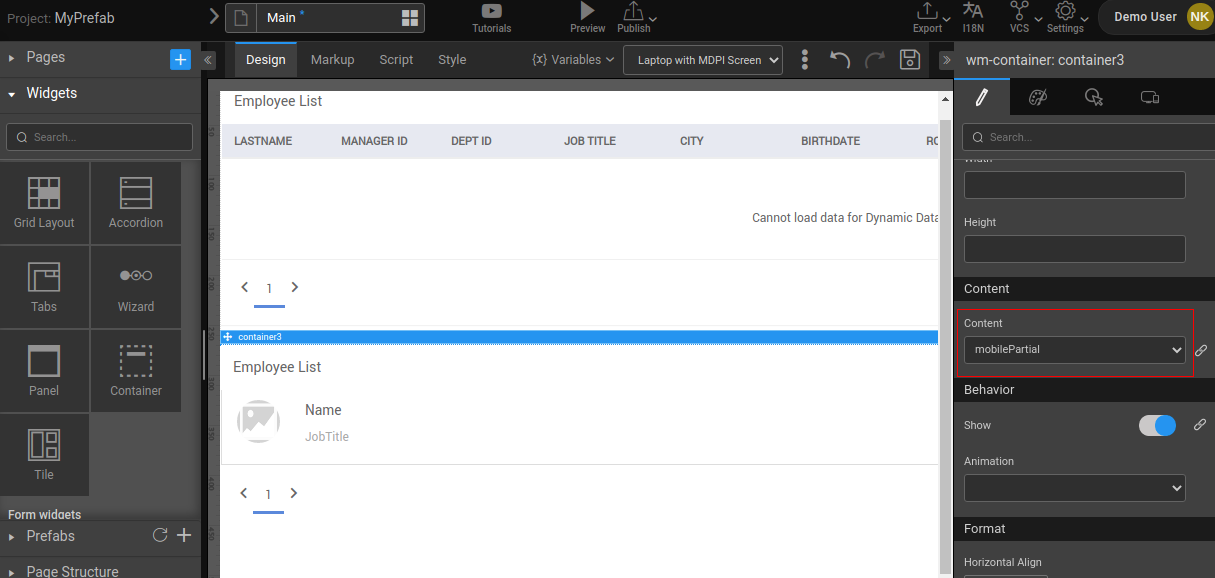Viewport: 1215px width, 578px height.
Task: Click the bind link icon next to Content
Action: [x=1201, y=350]
